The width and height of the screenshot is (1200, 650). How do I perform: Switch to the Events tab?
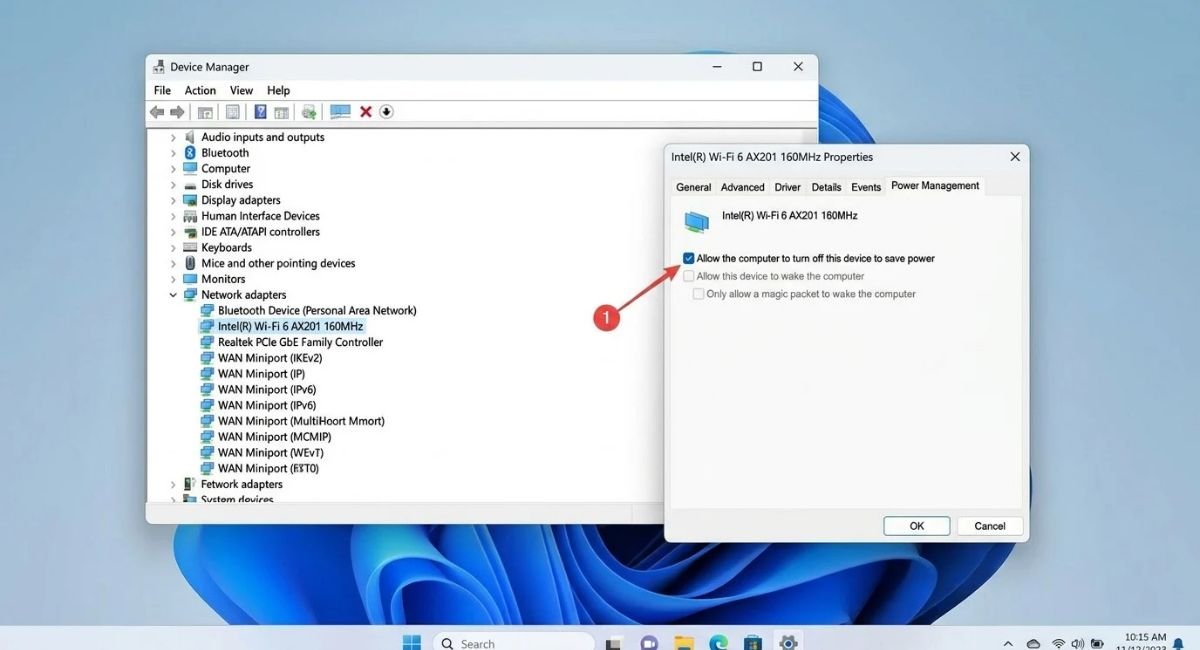[866, 187]
